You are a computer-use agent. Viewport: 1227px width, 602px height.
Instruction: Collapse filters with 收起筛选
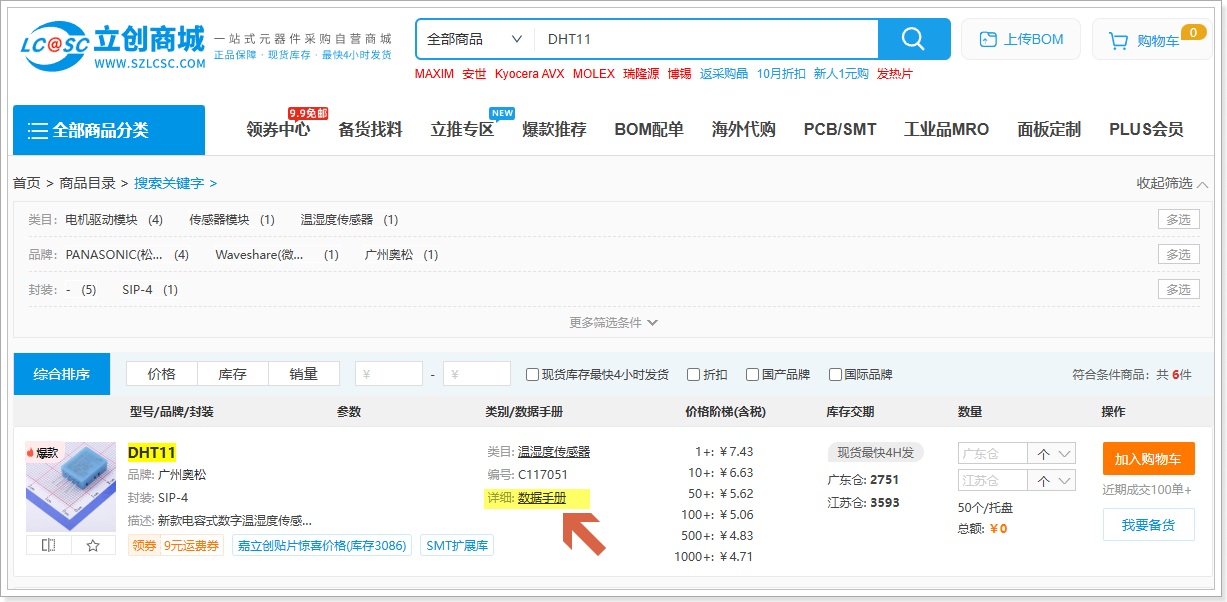(1172, 183)
